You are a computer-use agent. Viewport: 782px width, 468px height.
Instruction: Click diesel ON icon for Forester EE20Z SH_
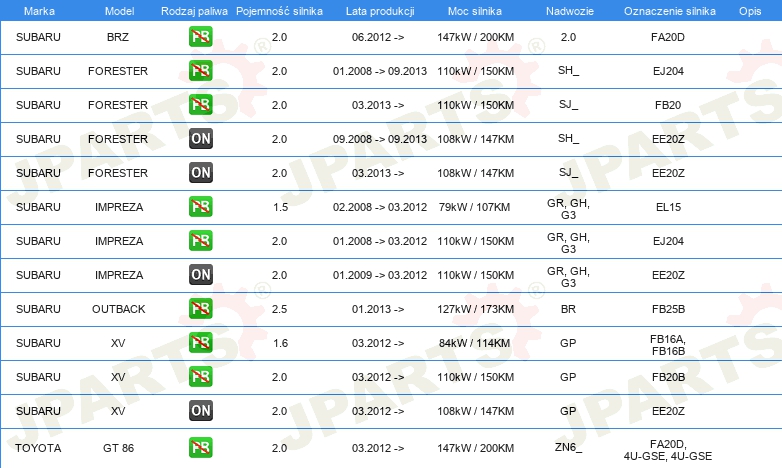pyautogui.click(x=200, y=139)
